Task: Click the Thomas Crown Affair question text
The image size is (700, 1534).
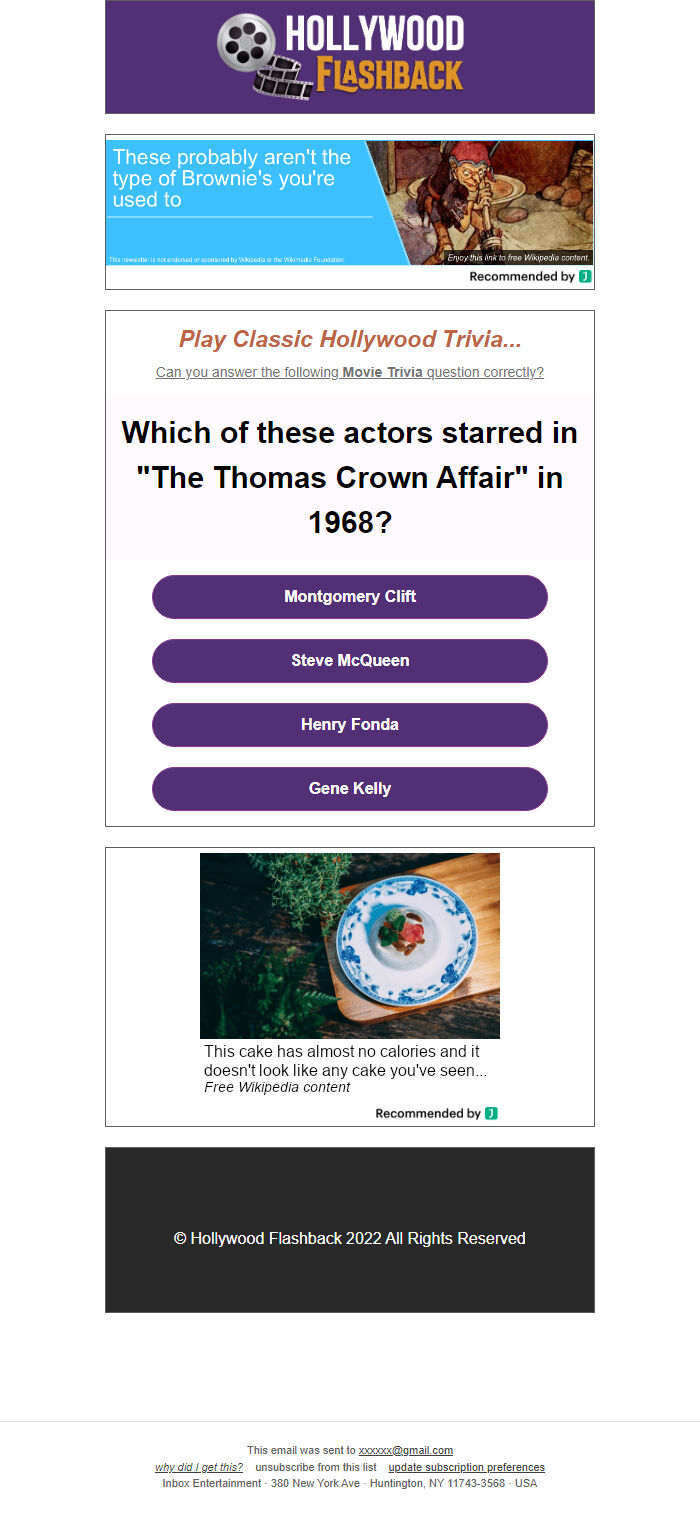Action: [350, 477]
